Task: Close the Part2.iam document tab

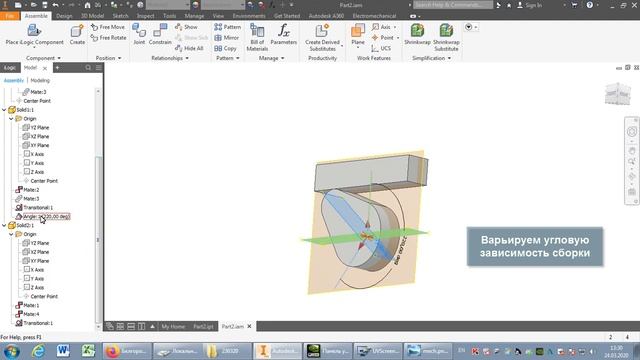Action: pyautogui.click(x=249, y=327)
